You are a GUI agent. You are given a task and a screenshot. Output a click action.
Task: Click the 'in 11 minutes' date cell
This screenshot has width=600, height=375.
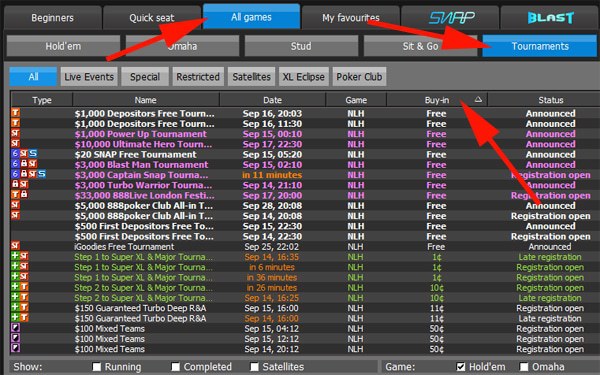(x=272, y=175)
